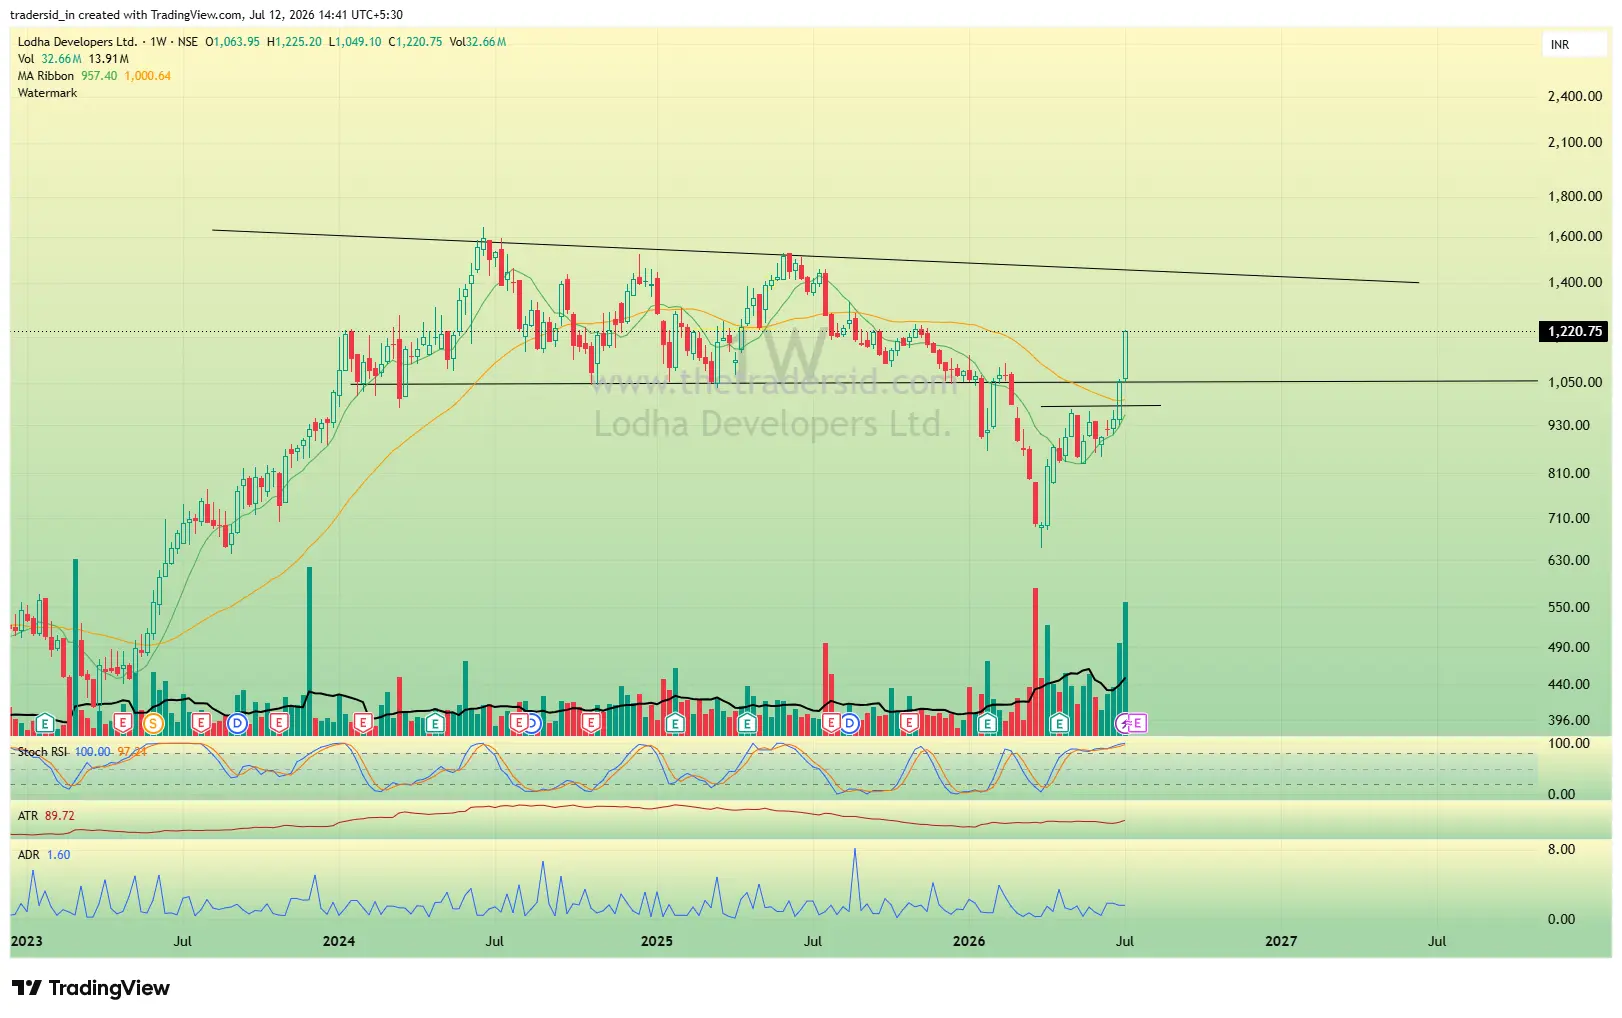Open the red earnings marker from July 2025
This screenshot has width=1622, height=1018.
[830, 722]
